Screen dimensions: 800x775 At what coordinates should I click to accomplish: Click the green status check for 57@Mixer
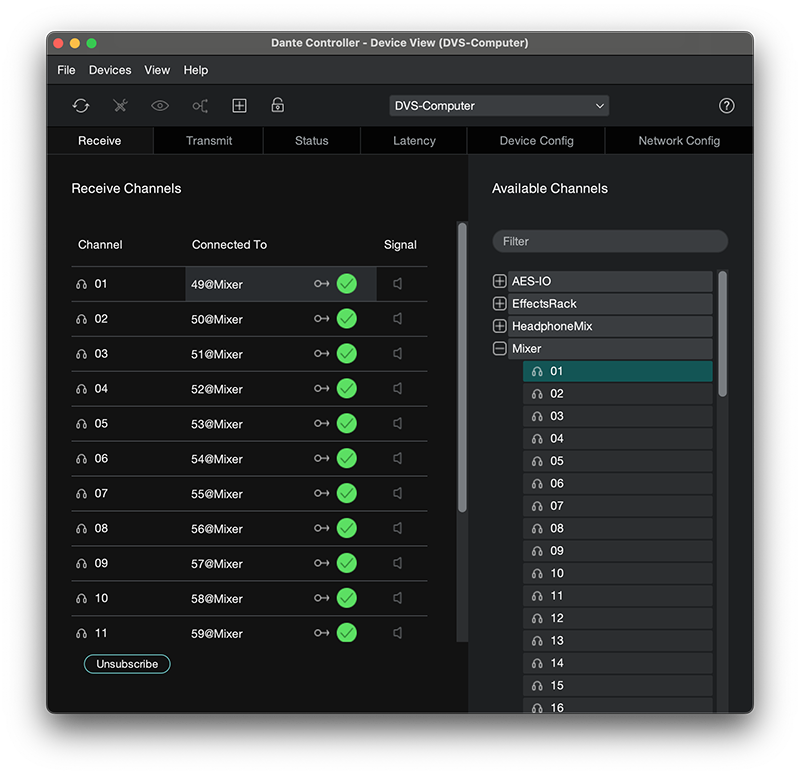click(x=347, y=563)
